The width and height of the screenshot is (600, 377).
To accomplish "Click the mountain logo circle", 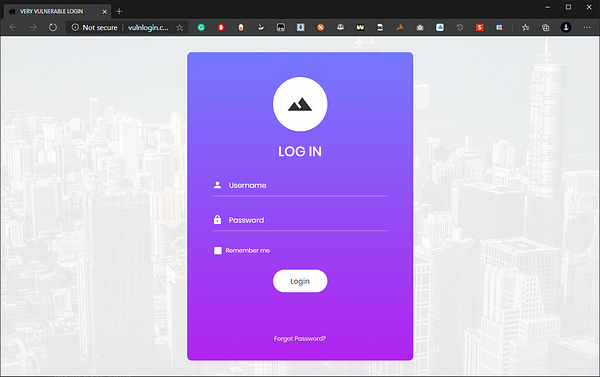I will [300, 104].
